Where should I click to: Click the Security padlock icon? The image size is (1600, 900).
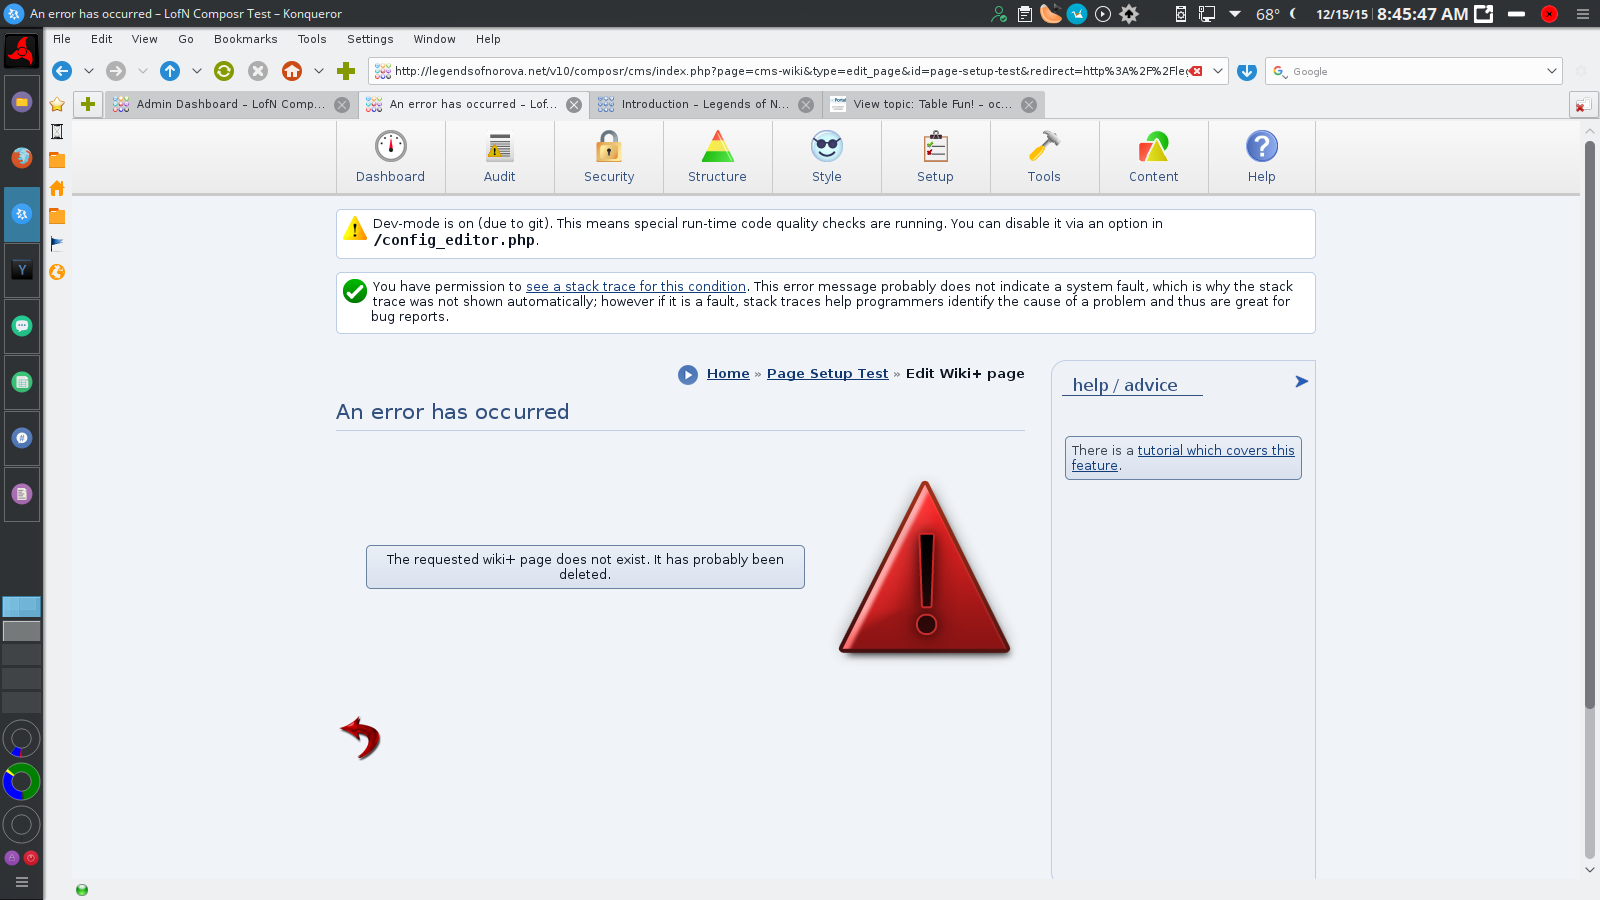[x=608, y=147]
